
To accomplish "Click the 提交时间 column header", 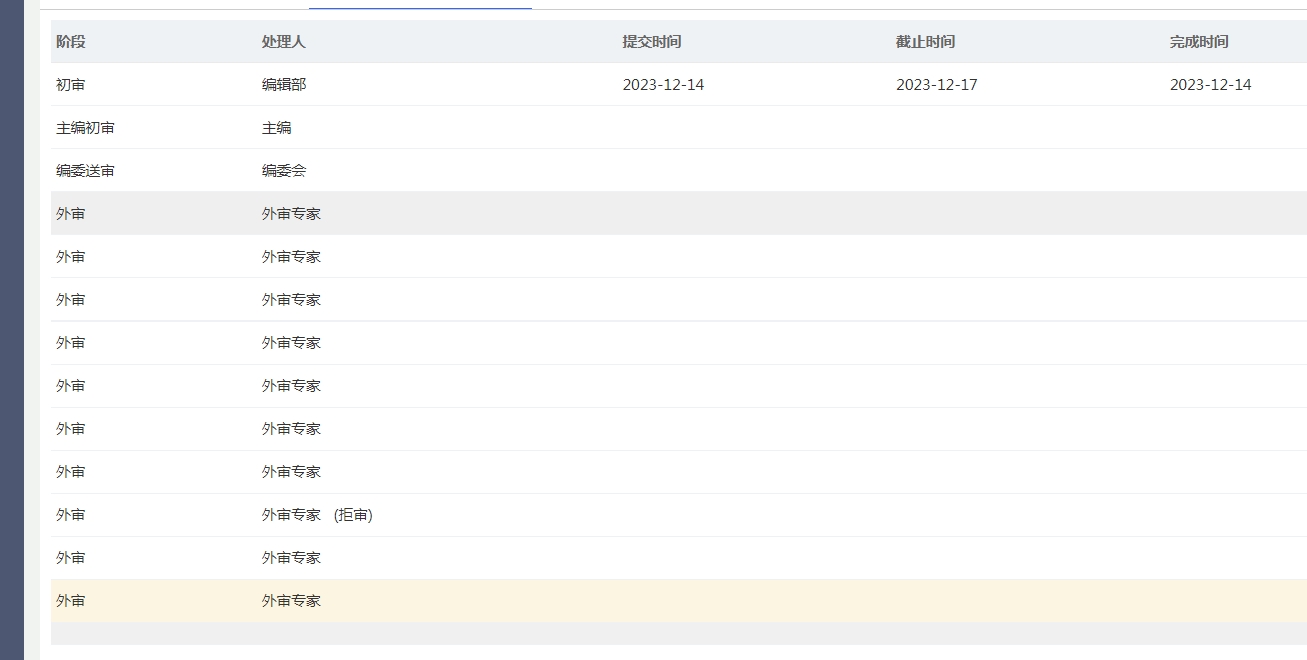I will 652,42.
